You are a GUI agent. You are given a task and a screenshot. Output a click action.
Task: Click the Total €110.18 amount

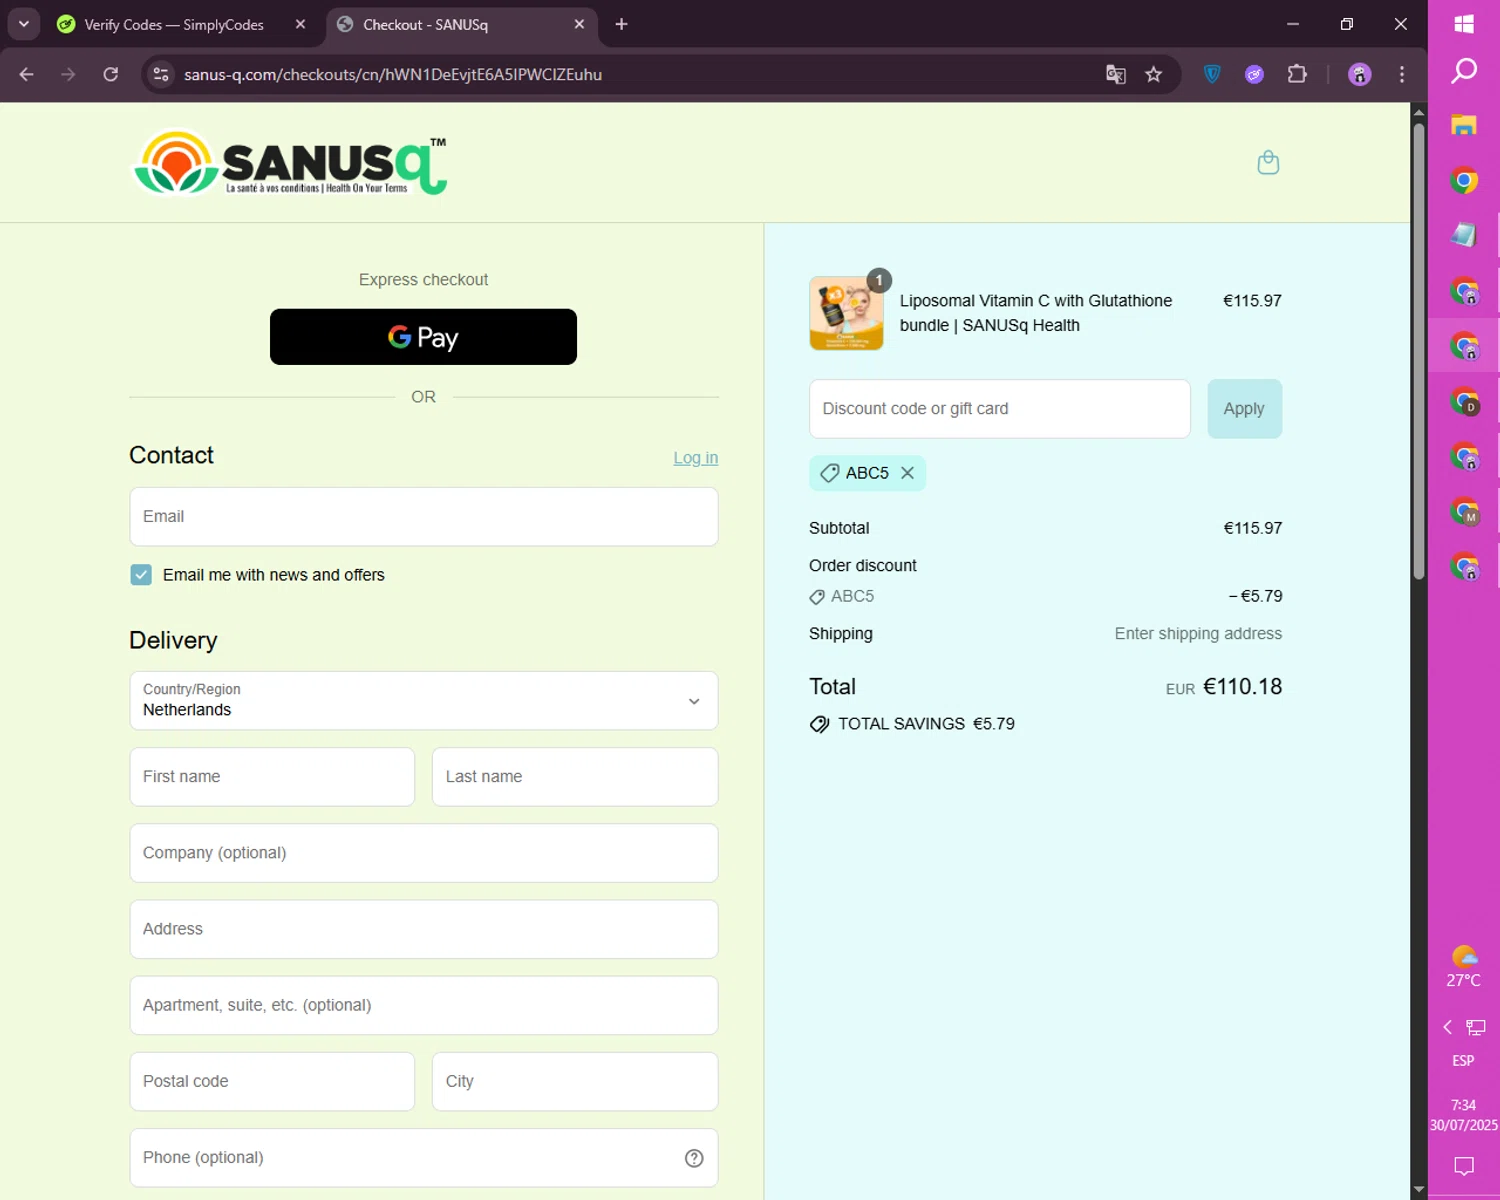coord(1242,687)
